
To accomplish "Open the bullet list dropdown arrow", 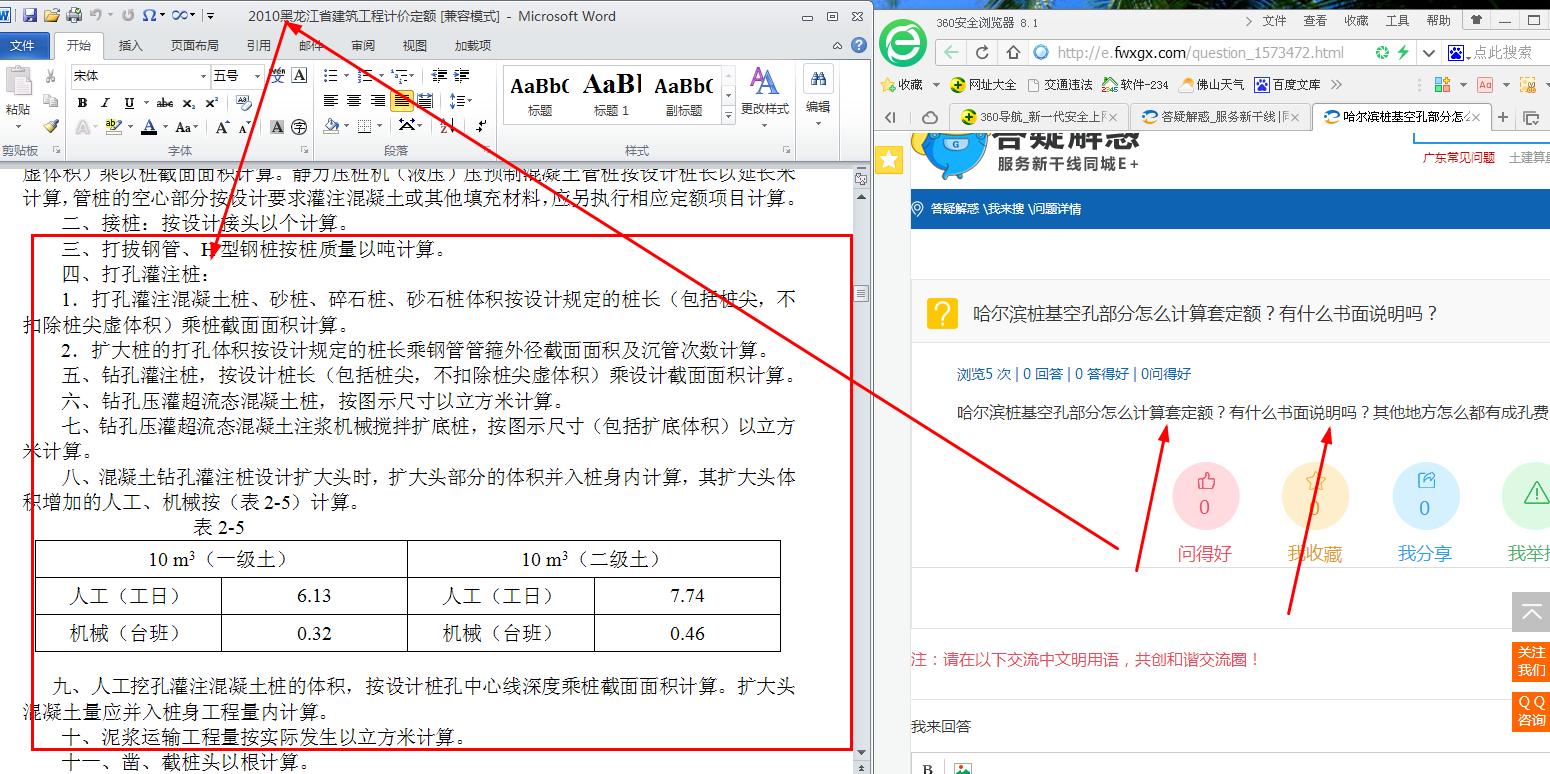I will click(346, 76).
